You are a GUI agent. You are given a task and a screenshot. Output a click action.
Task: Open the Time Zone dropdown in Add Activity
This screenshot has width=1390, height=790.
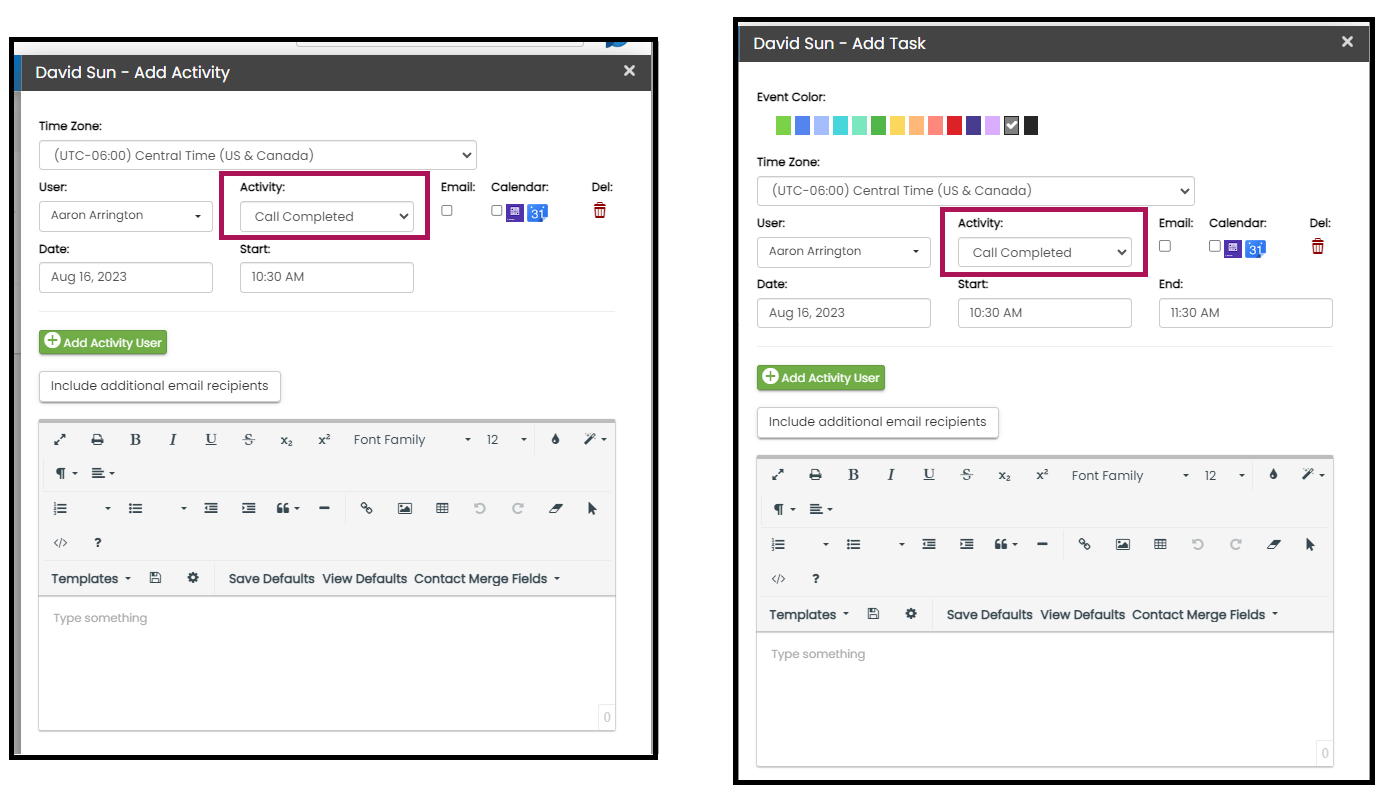(258, 155)
